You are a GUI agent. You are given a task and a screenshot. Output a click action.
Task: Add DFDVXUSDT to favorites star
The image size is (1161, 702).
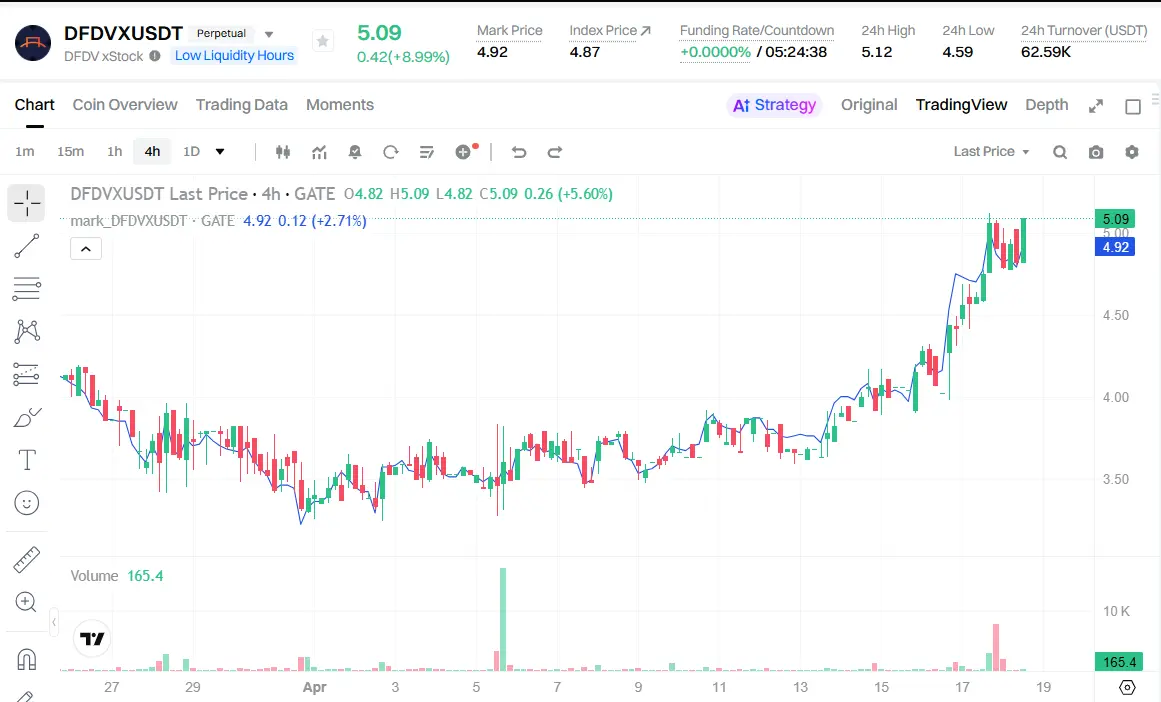coord(322,41)
